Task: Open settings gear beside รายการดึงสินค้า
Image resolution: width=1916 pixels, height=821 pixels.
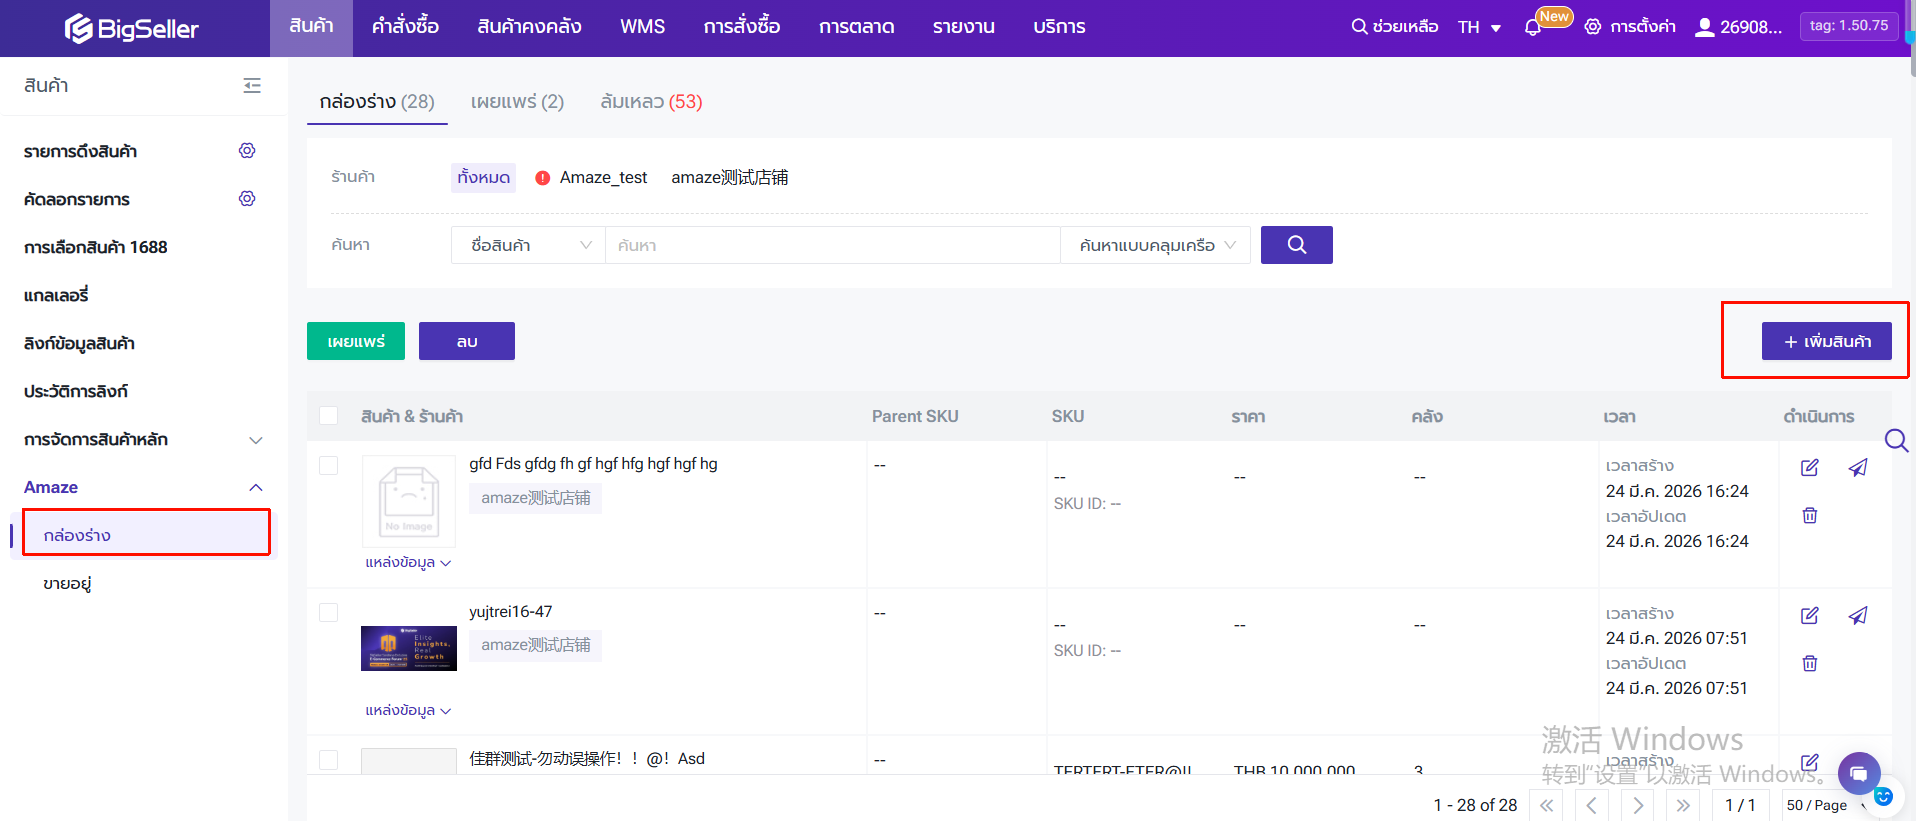Action: pyautogui.click(x=247, y=151)
